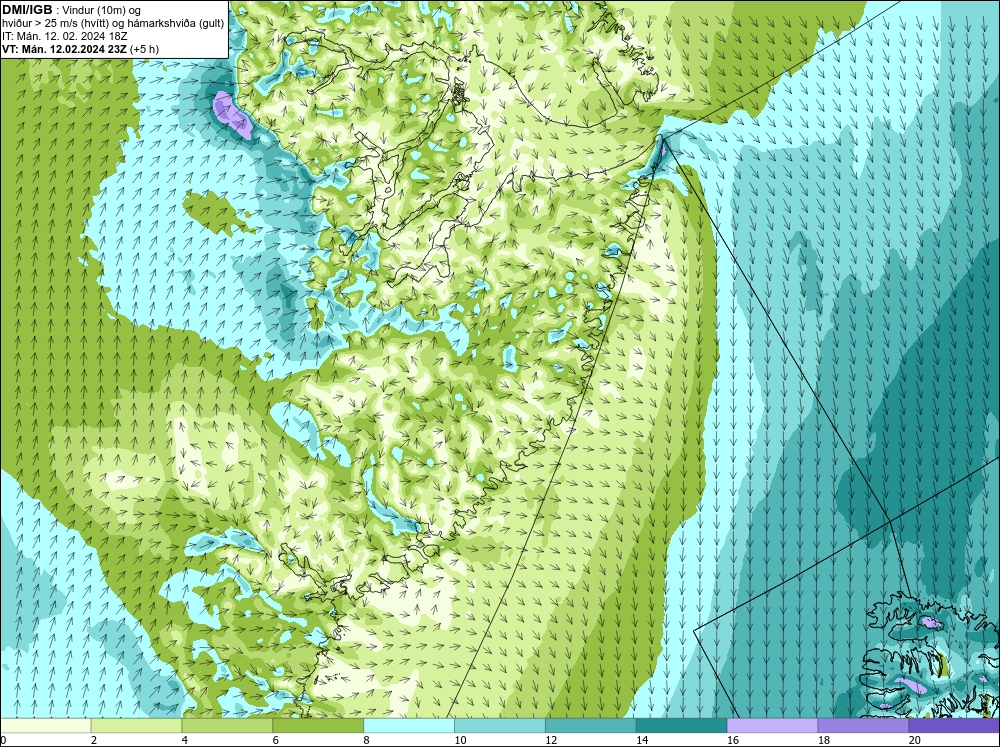Click the teal 12–14 m/s legend swatch
1000x747 pixels.
click(591, 725)
